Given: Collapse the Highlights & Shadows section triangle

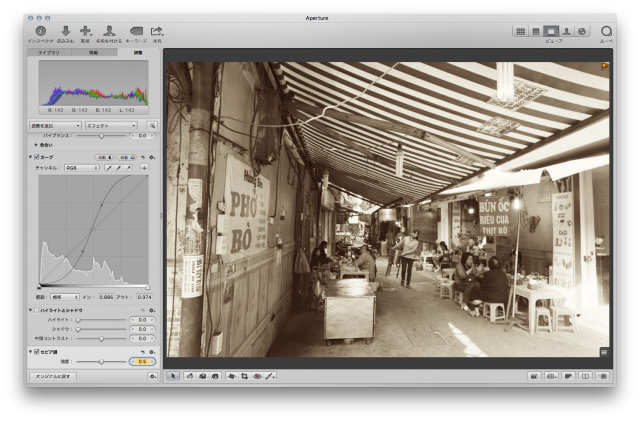Looking at the screenshot, I should point(31,310).
